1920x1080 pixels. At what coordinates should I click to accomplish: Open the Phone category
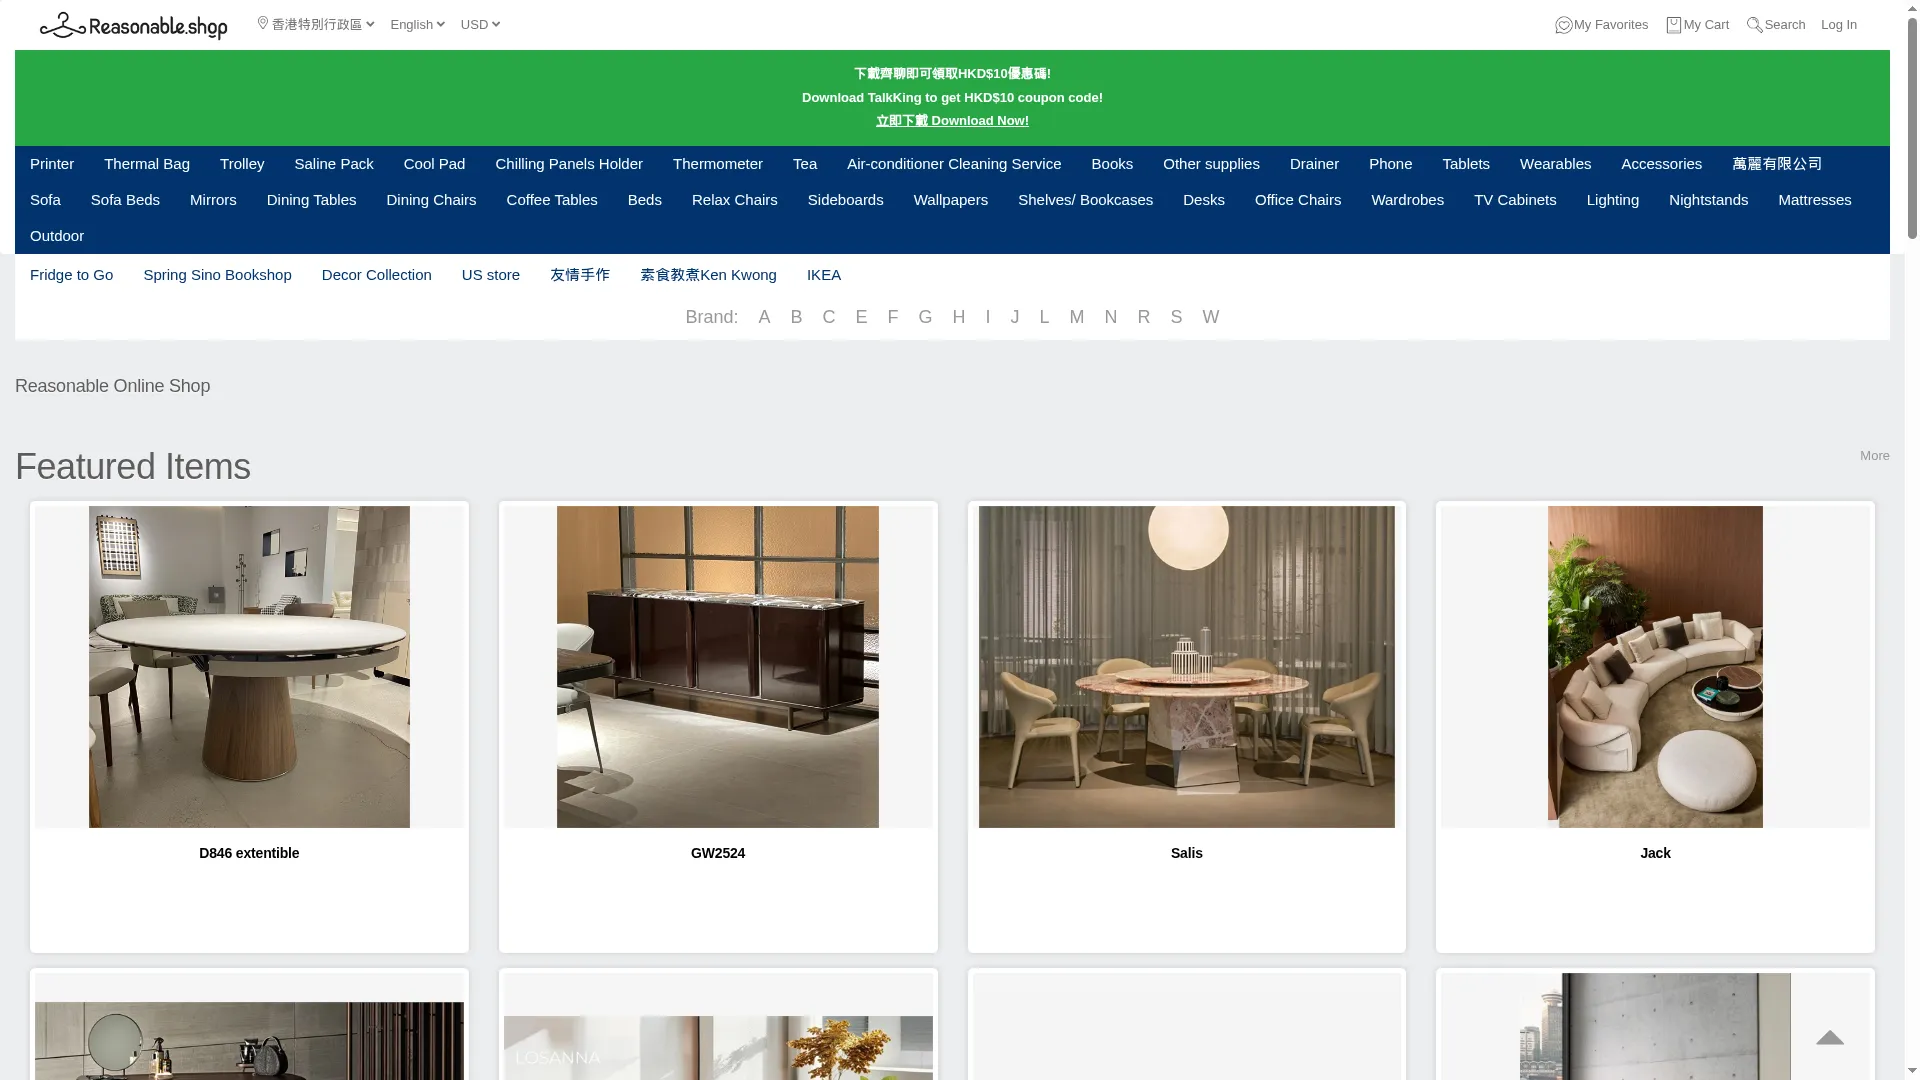(1390, 164)
